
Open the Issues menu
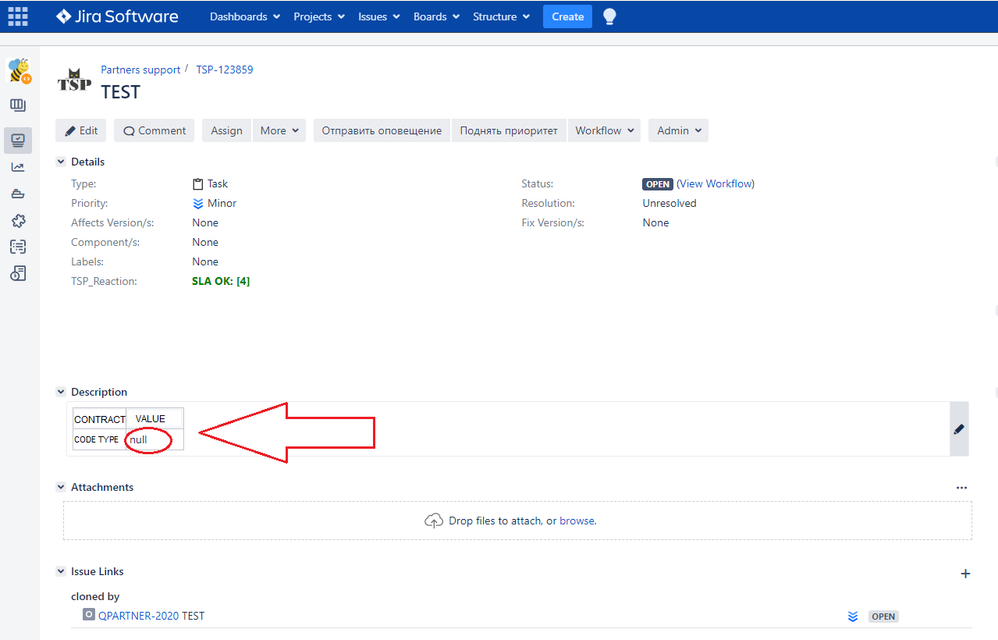click(379, 17)
